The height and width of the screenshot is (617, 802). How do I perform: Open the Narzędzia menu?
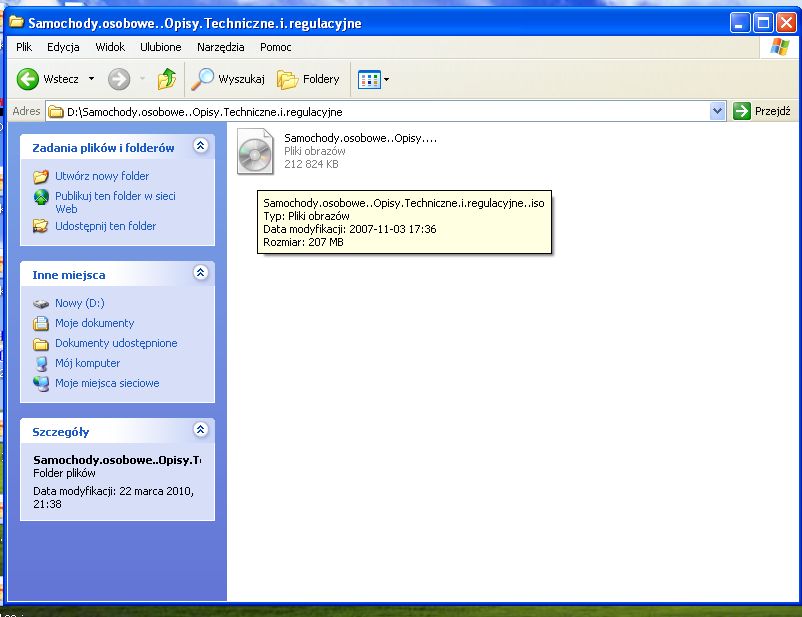220,47
